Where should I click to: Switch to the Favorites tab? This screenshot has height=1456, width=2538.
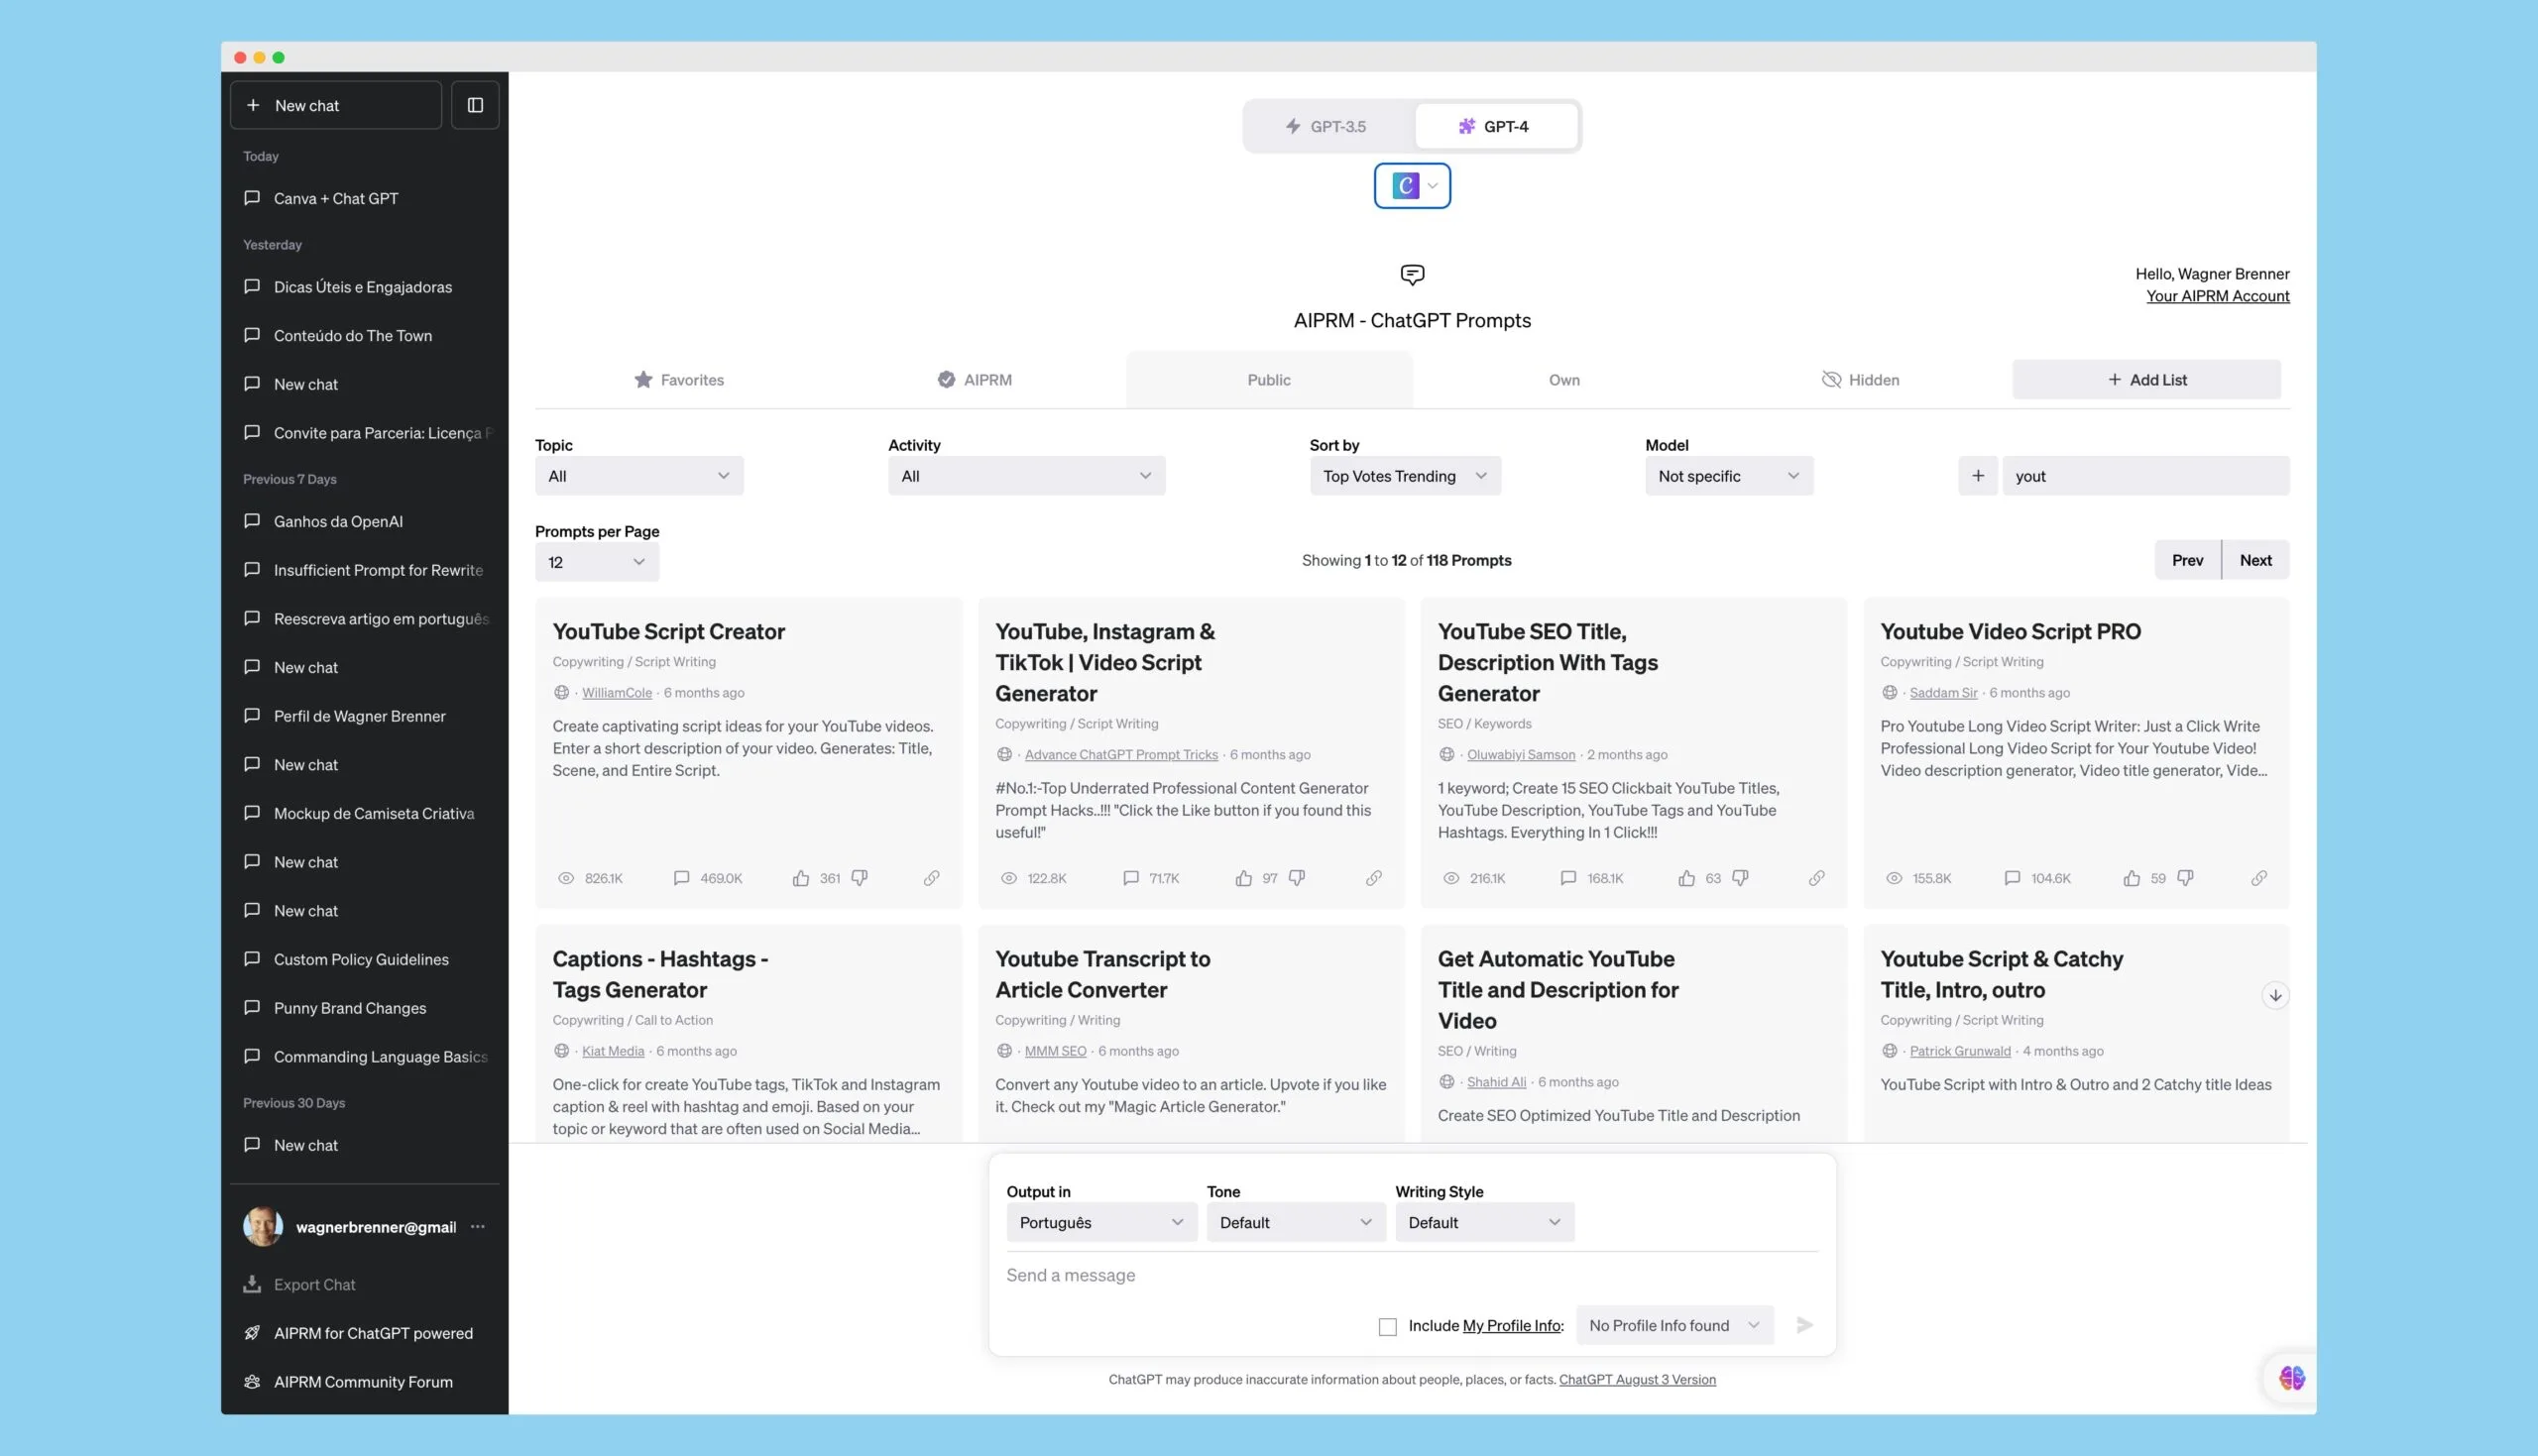[x=679, y=380]
